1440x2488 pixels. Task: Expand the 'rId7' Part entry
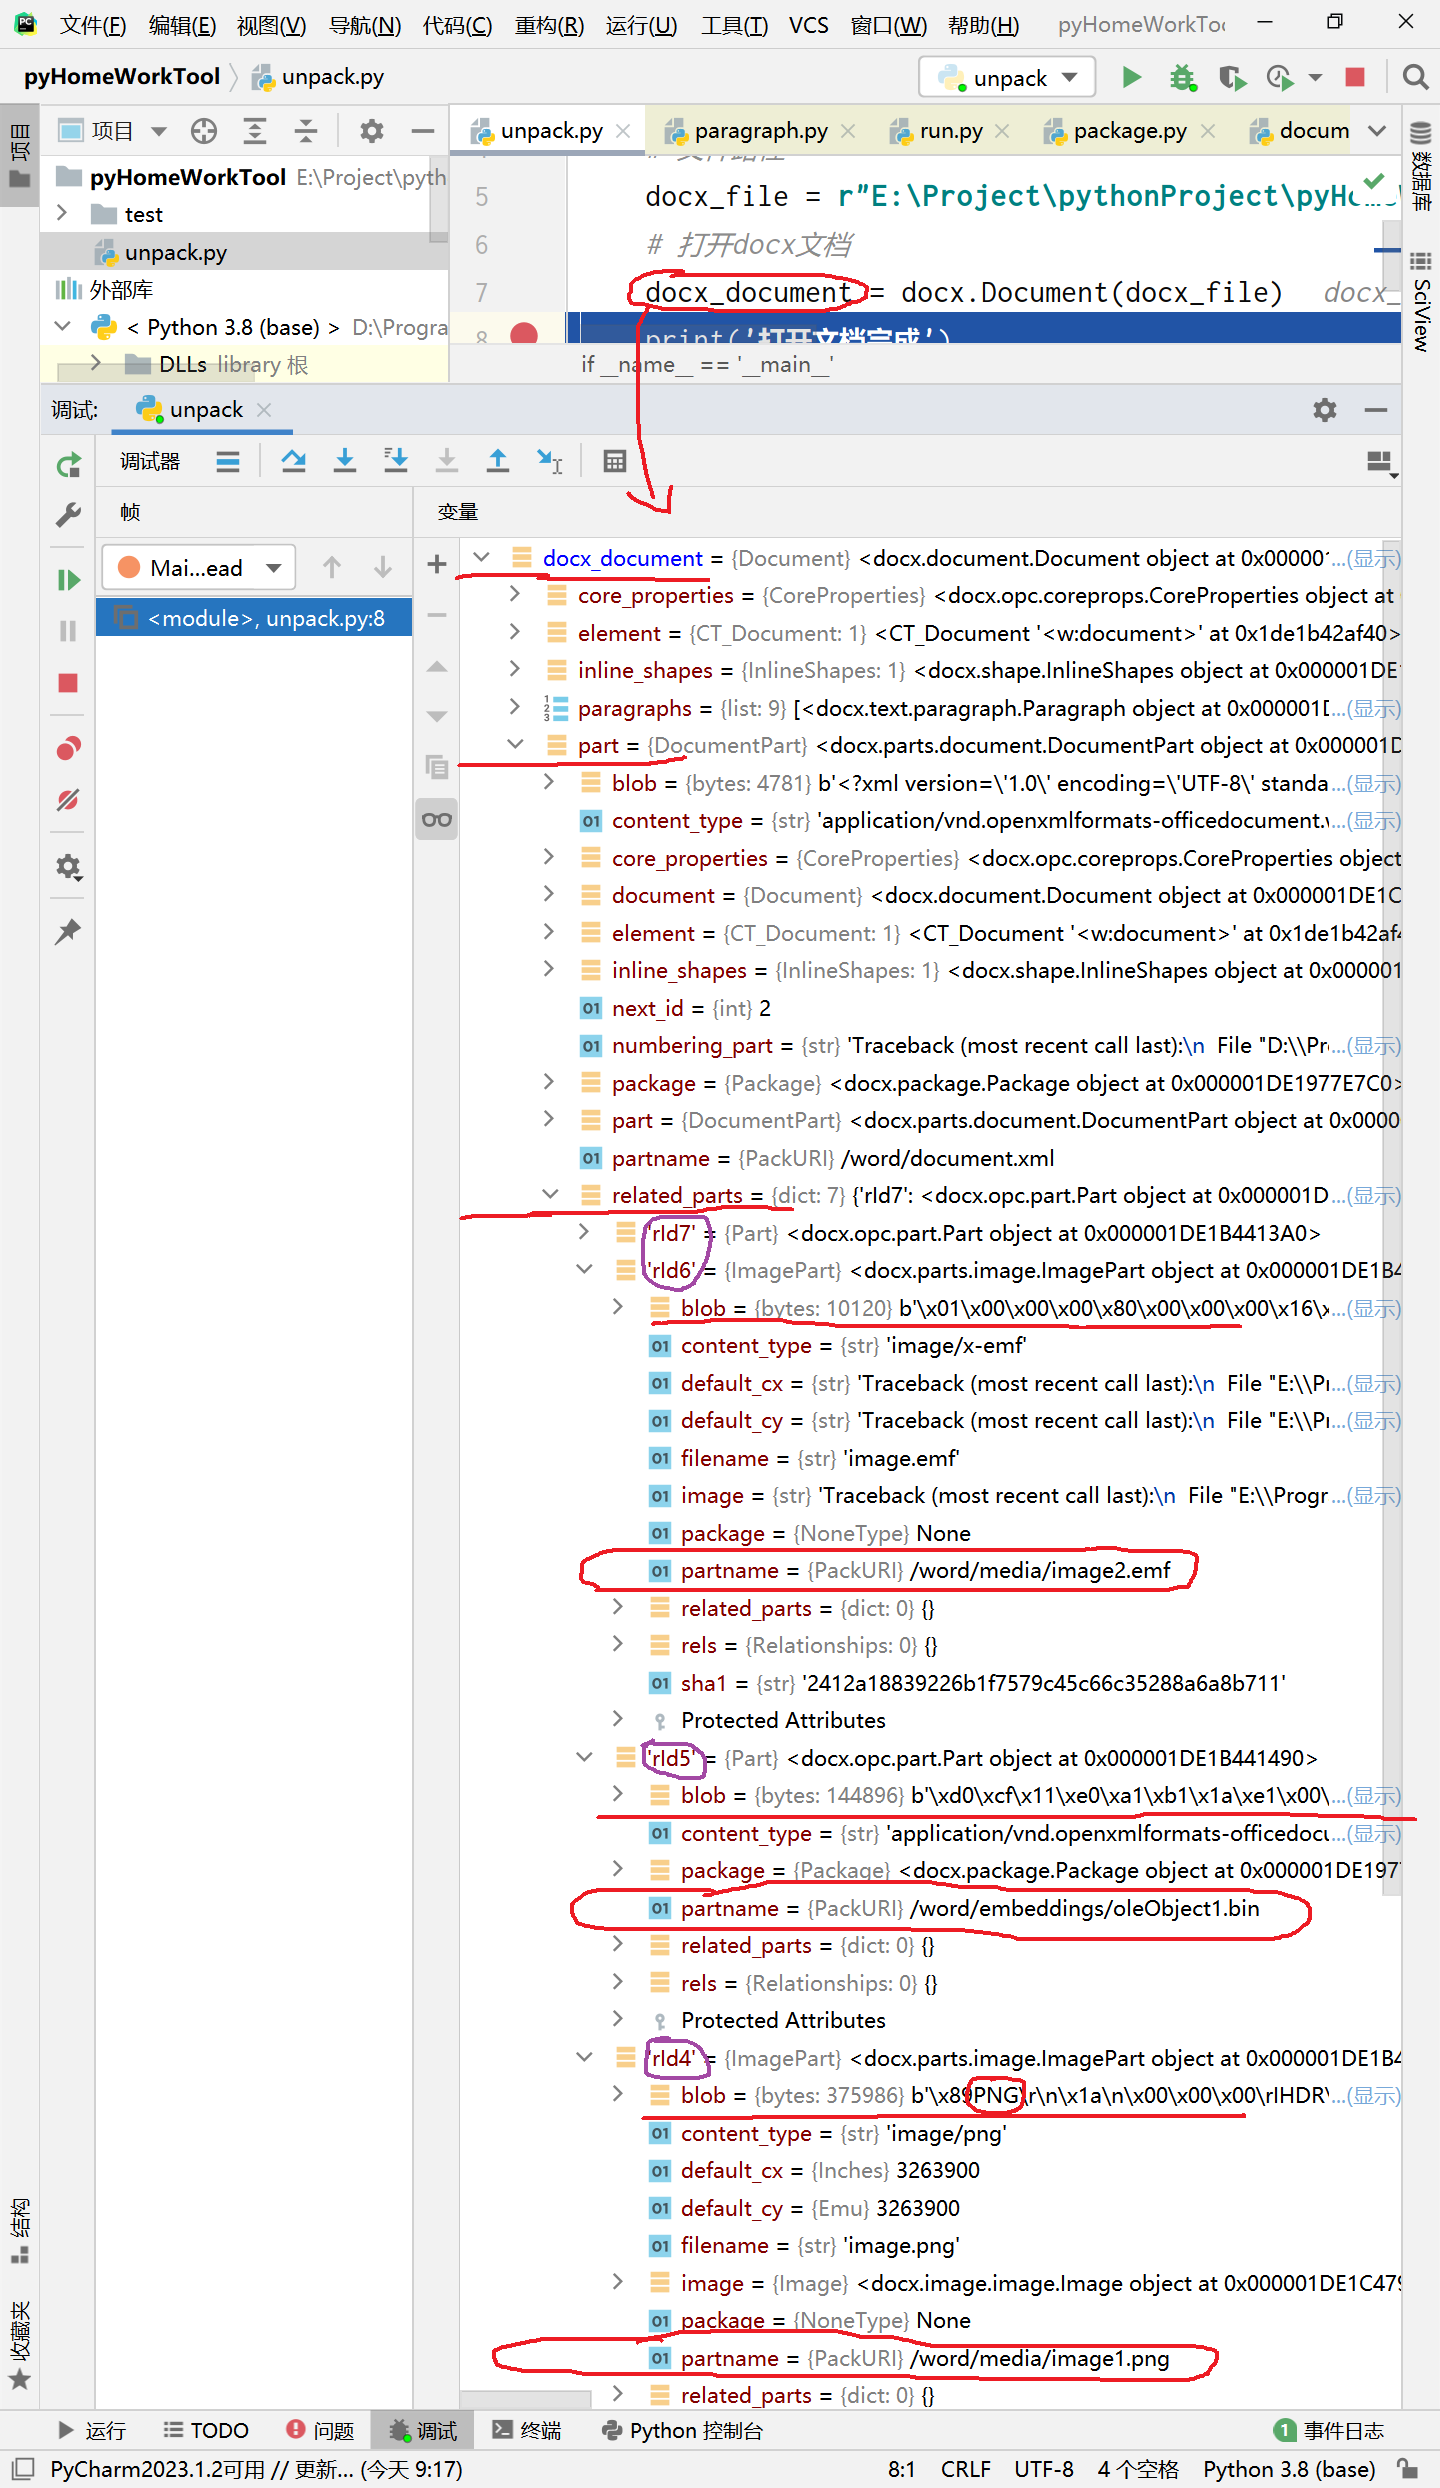[585, 1233]
